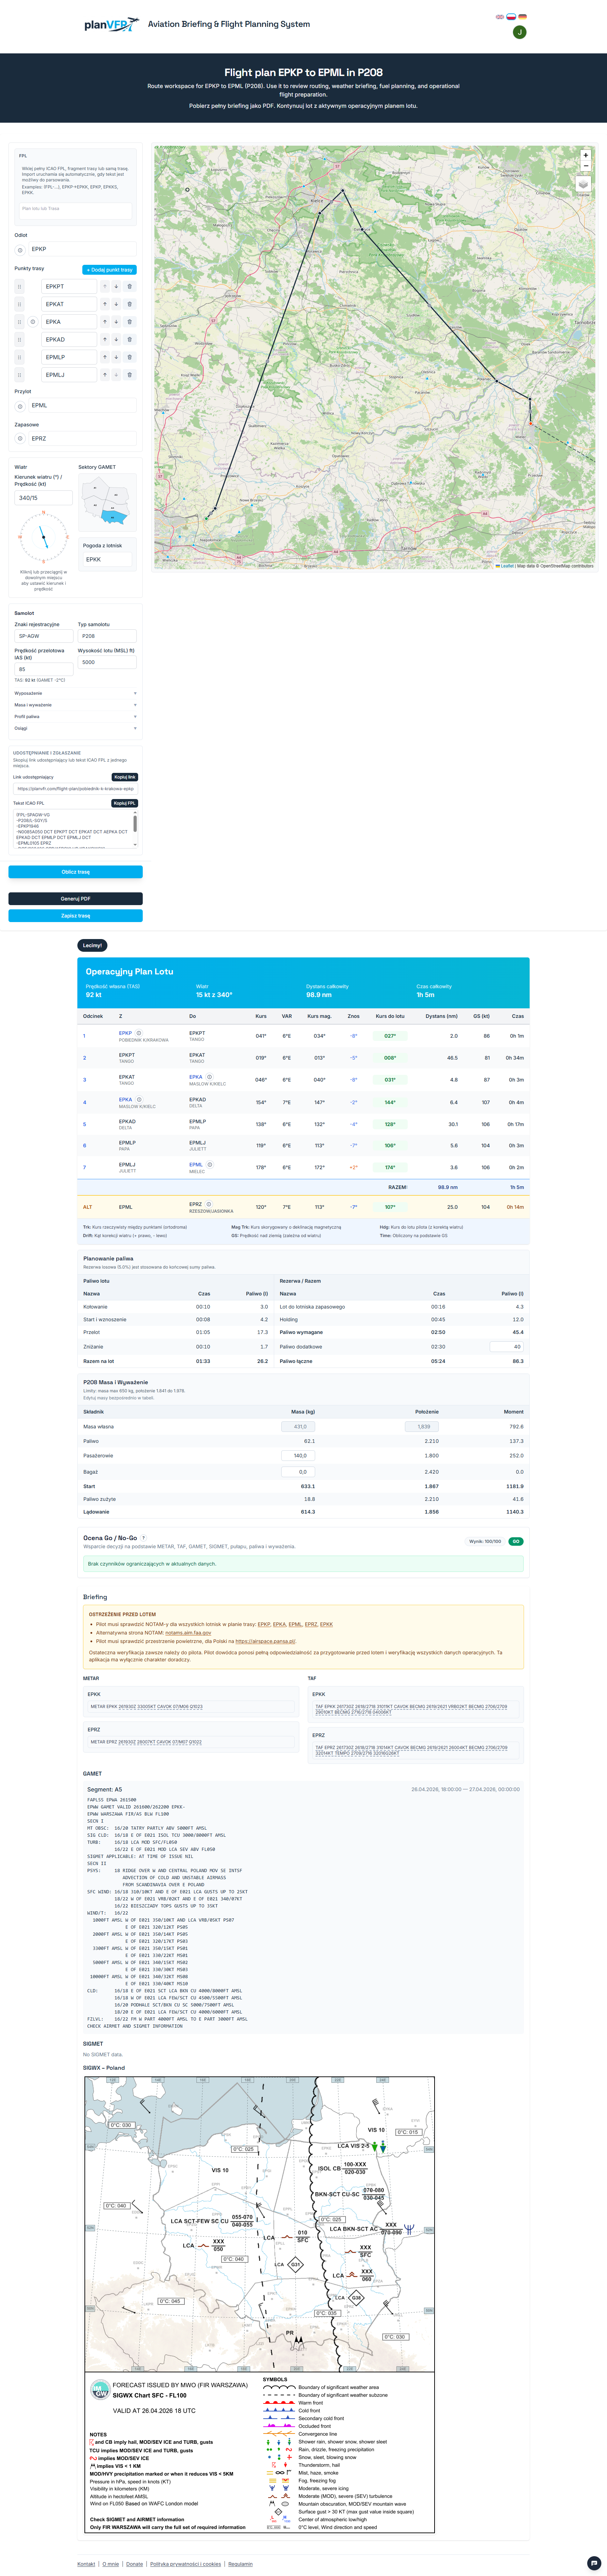Open the O mnie footer link
The height and width of the screenshot is (2576, 607).
[111, 2564]
